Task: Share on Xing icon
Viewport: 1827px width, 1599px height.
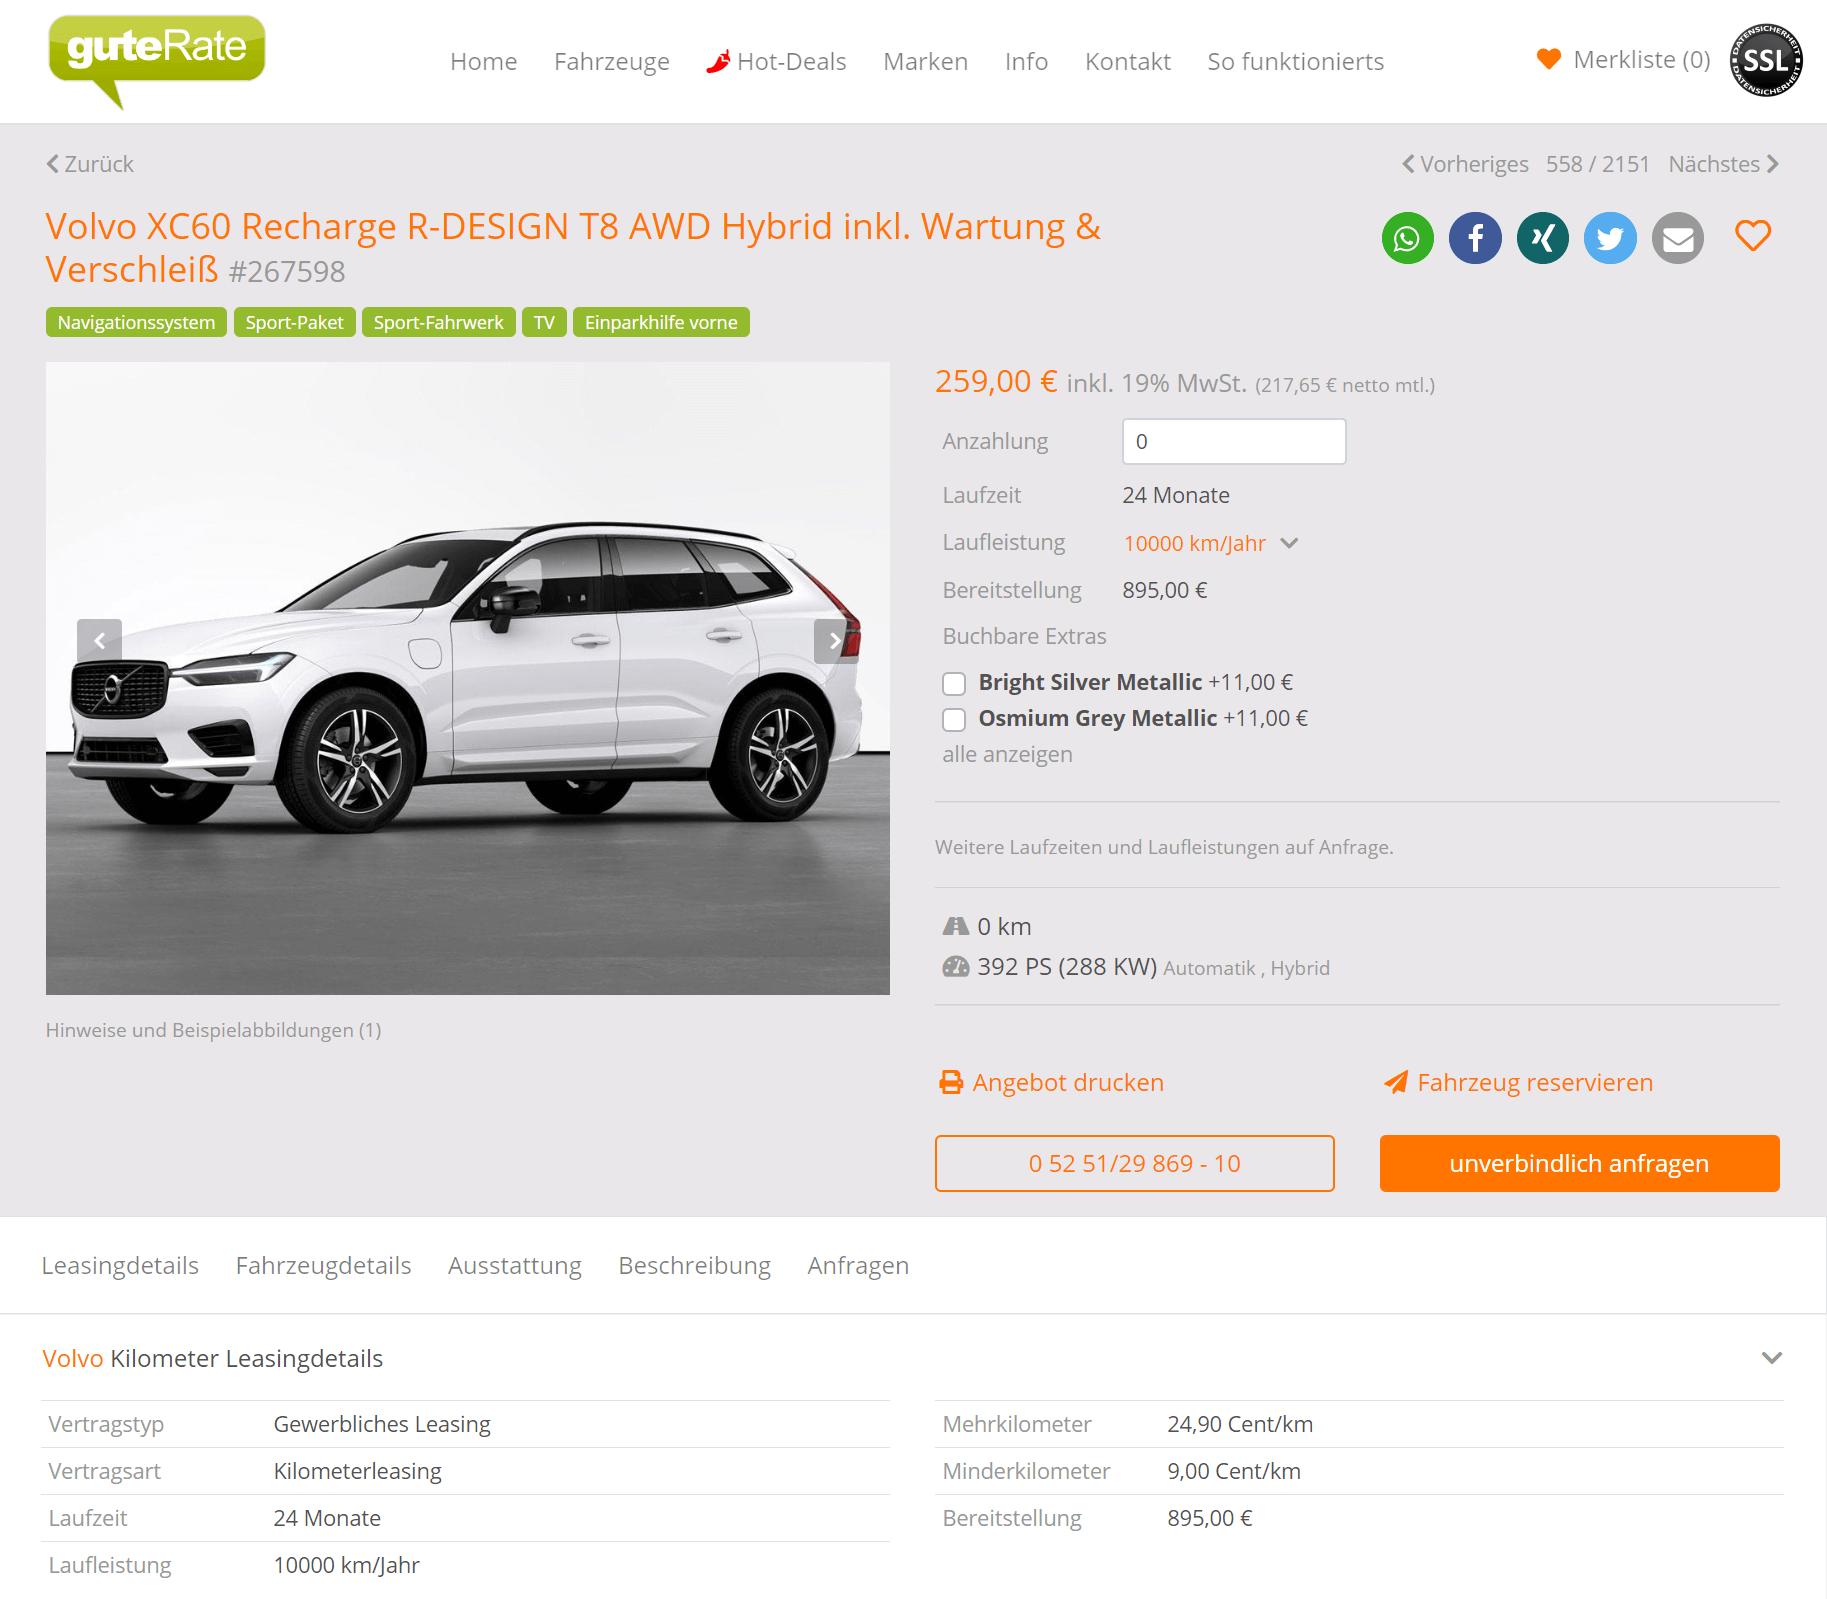Action: (1542, 238)
